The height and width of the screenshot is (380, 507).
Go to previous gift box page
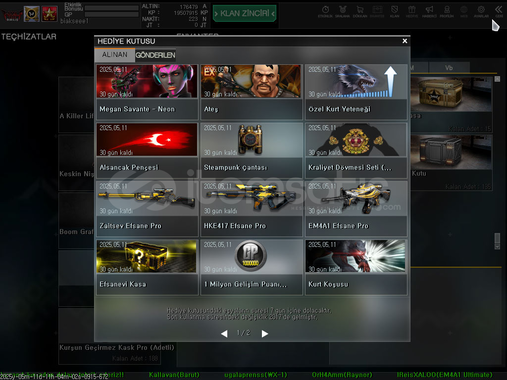(x=224, y=333)
